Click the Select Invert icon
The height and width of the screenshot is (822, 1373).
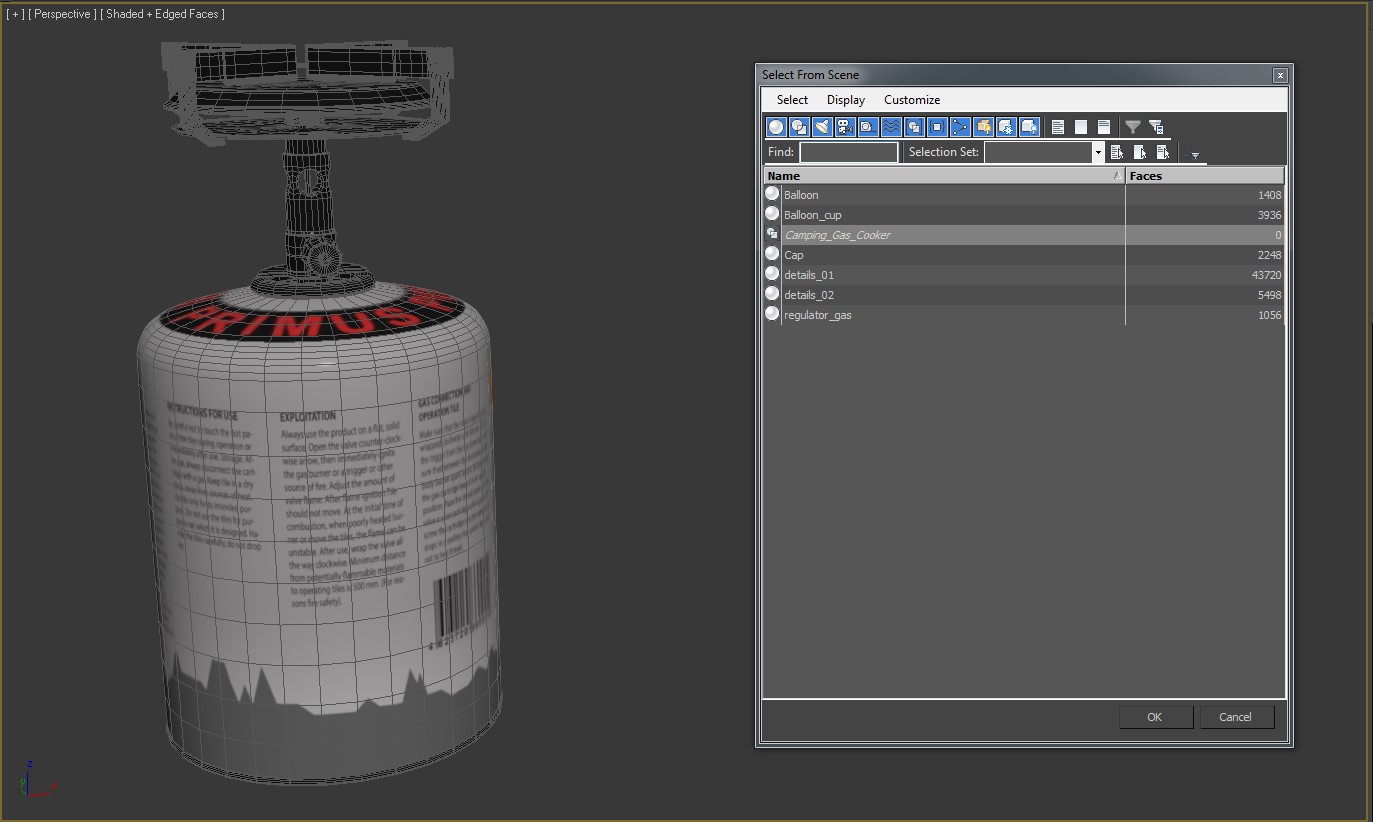pos(1104,127)
